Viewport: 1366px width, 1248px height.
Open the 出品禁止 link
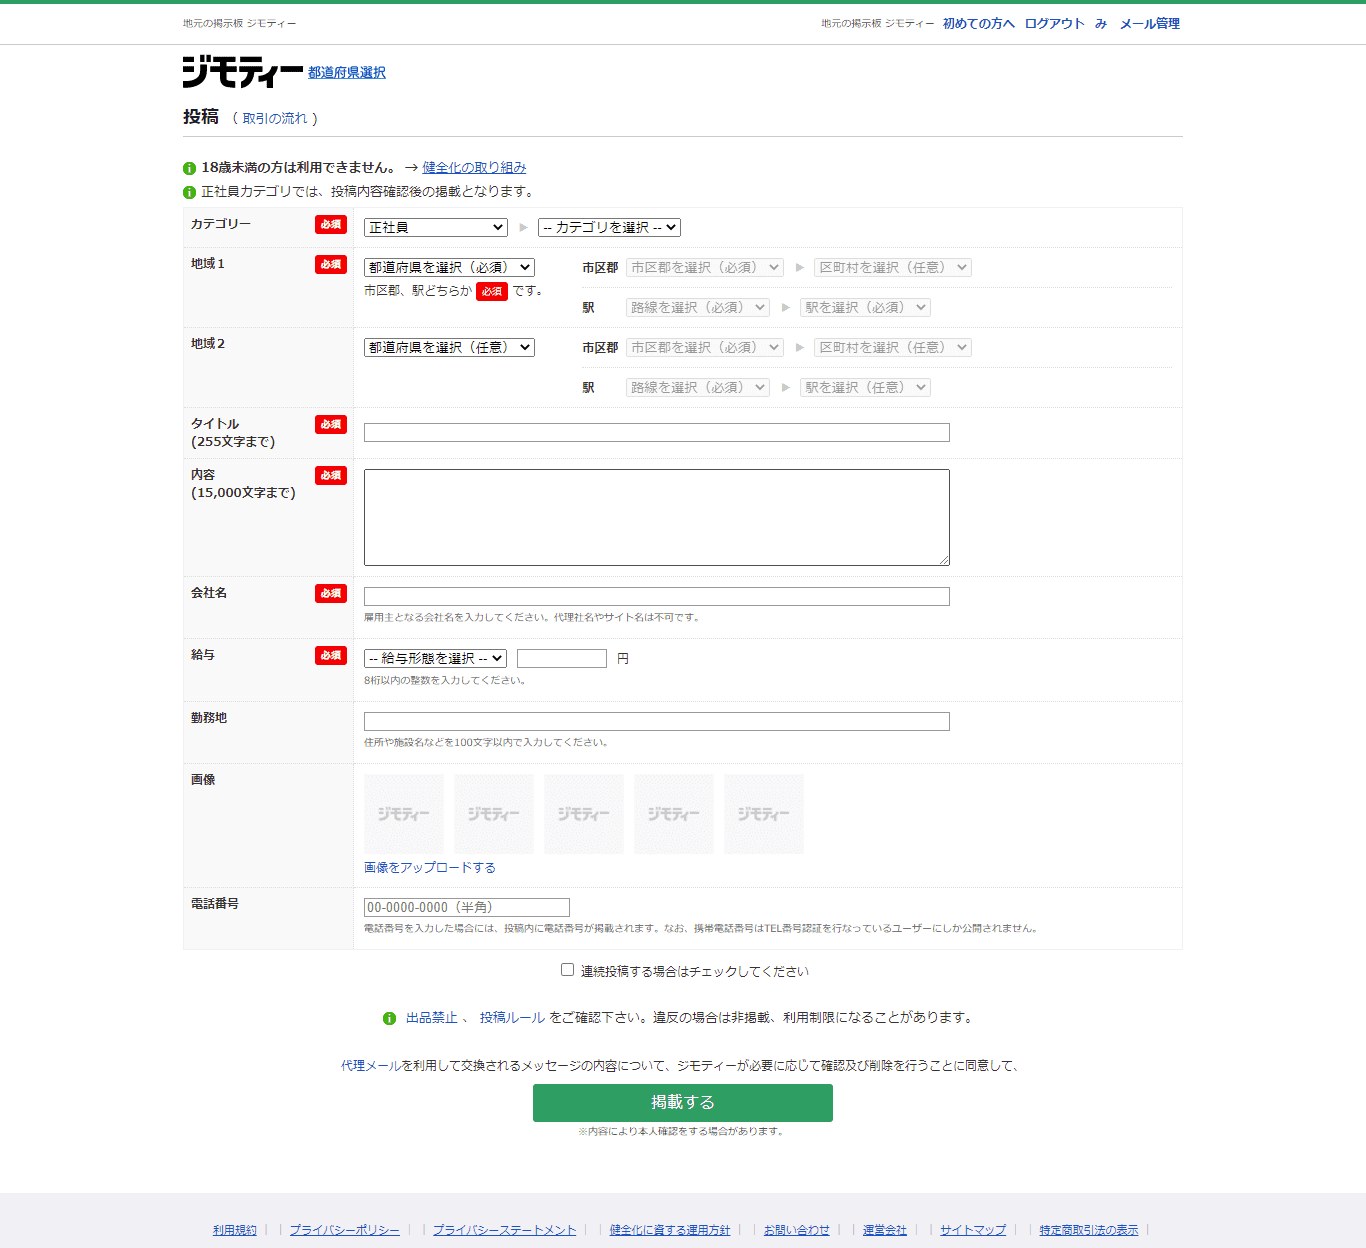click(x=432, y=1018)
